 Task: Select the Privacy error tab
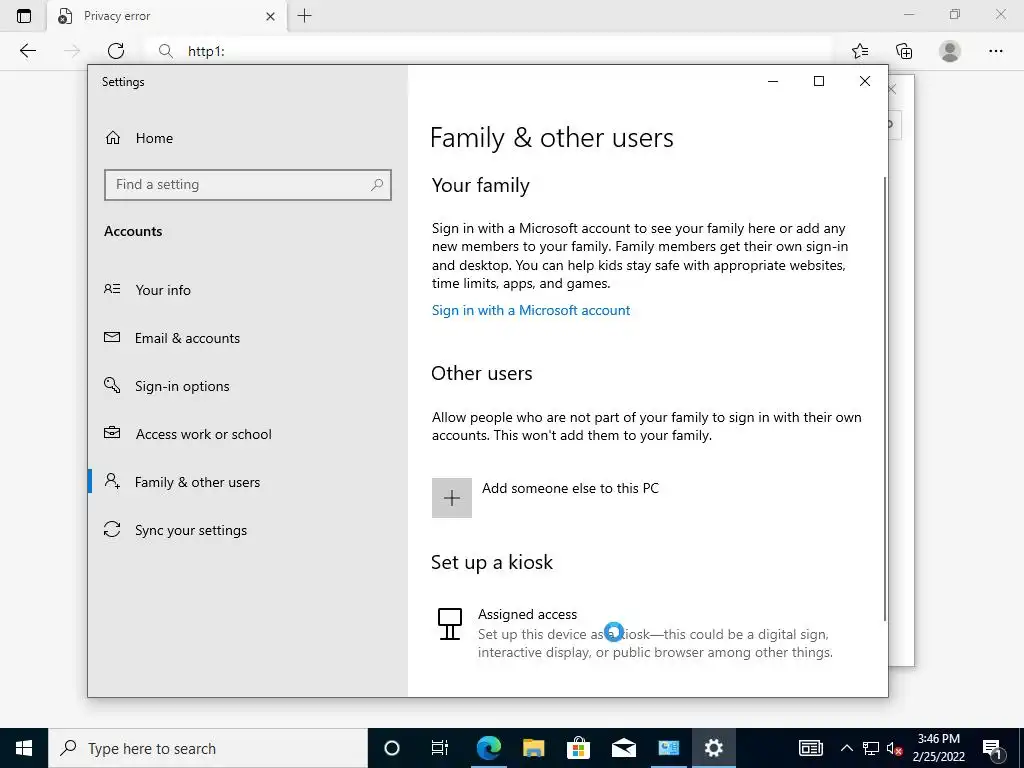[x=167, y=16]
